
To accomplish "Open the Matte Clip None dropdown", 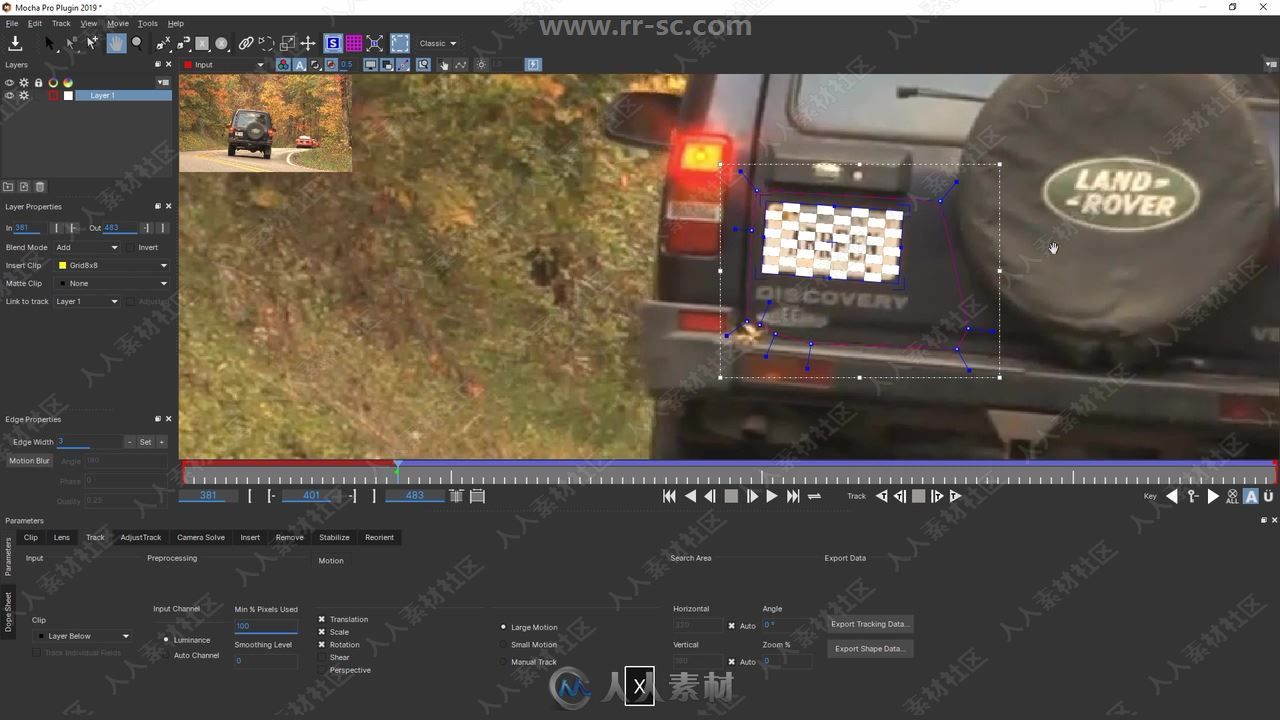I will 112,283.
